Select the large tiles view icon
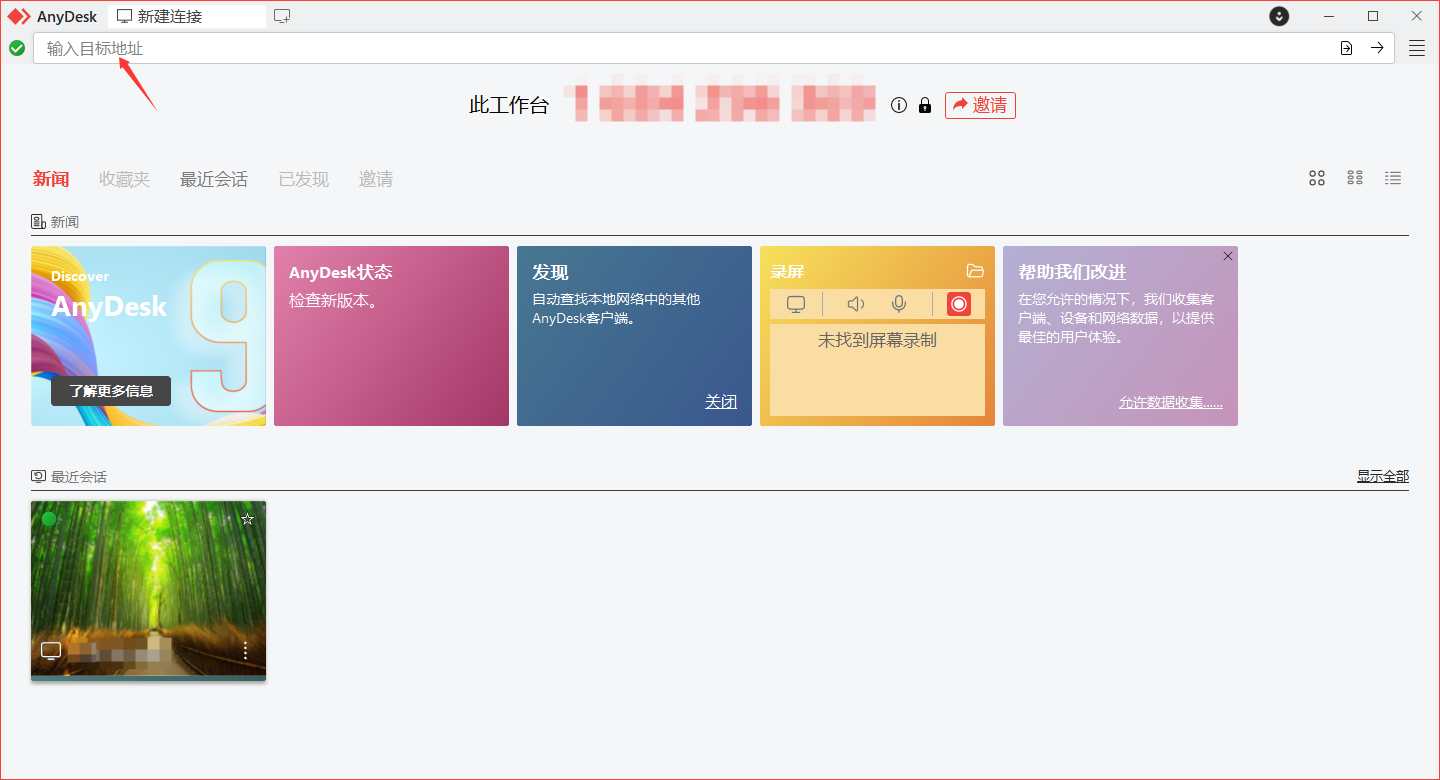This screenshot has height=780, width=1440. (x=1317, y=178)
